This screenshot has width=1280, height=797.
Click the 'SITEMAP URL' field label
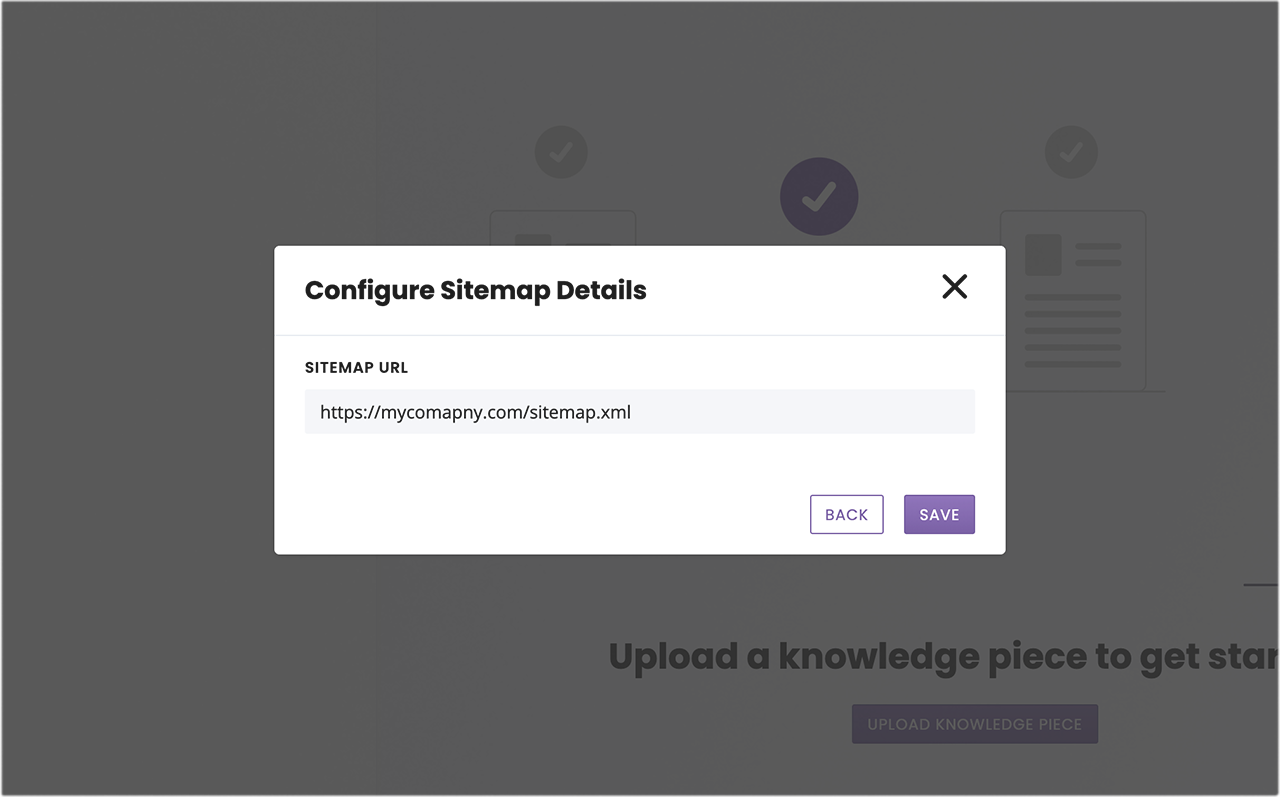[357, 367]
